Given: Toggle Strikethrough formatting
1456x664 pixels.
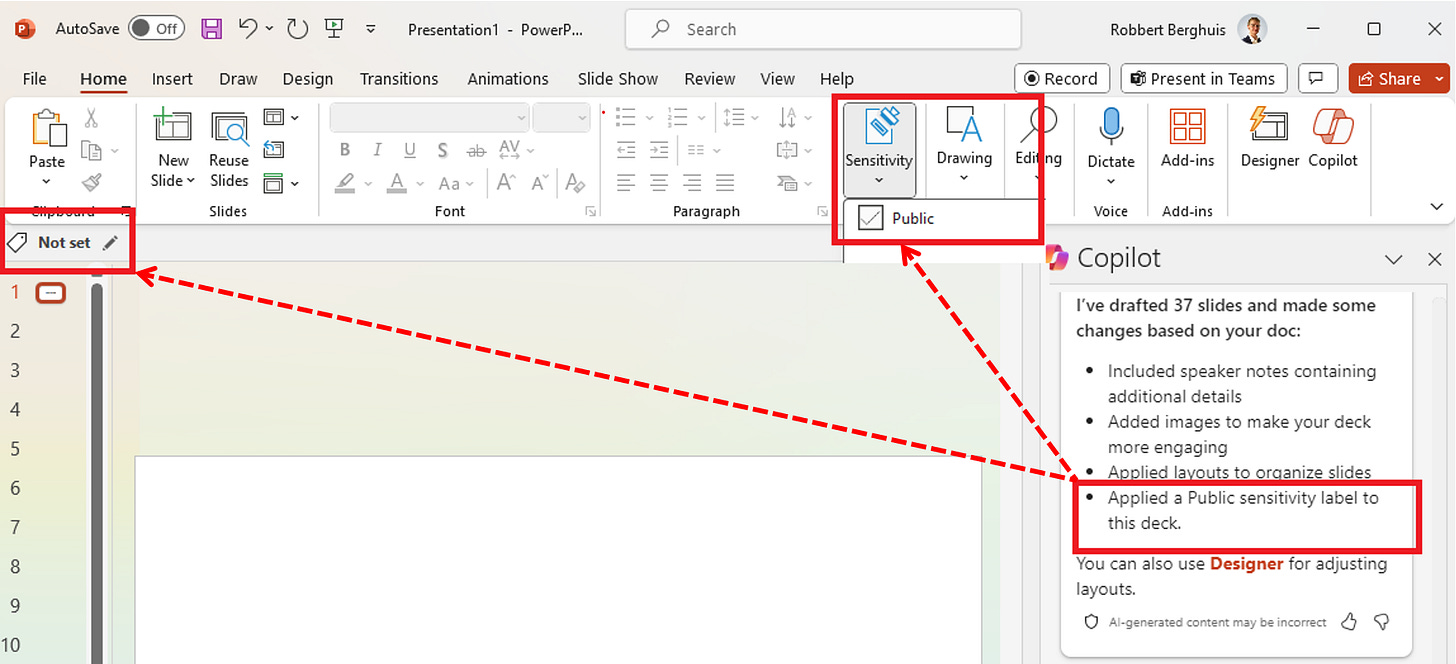Looking at the screenshot, I should pyautogui.click(x=477, y=150).
